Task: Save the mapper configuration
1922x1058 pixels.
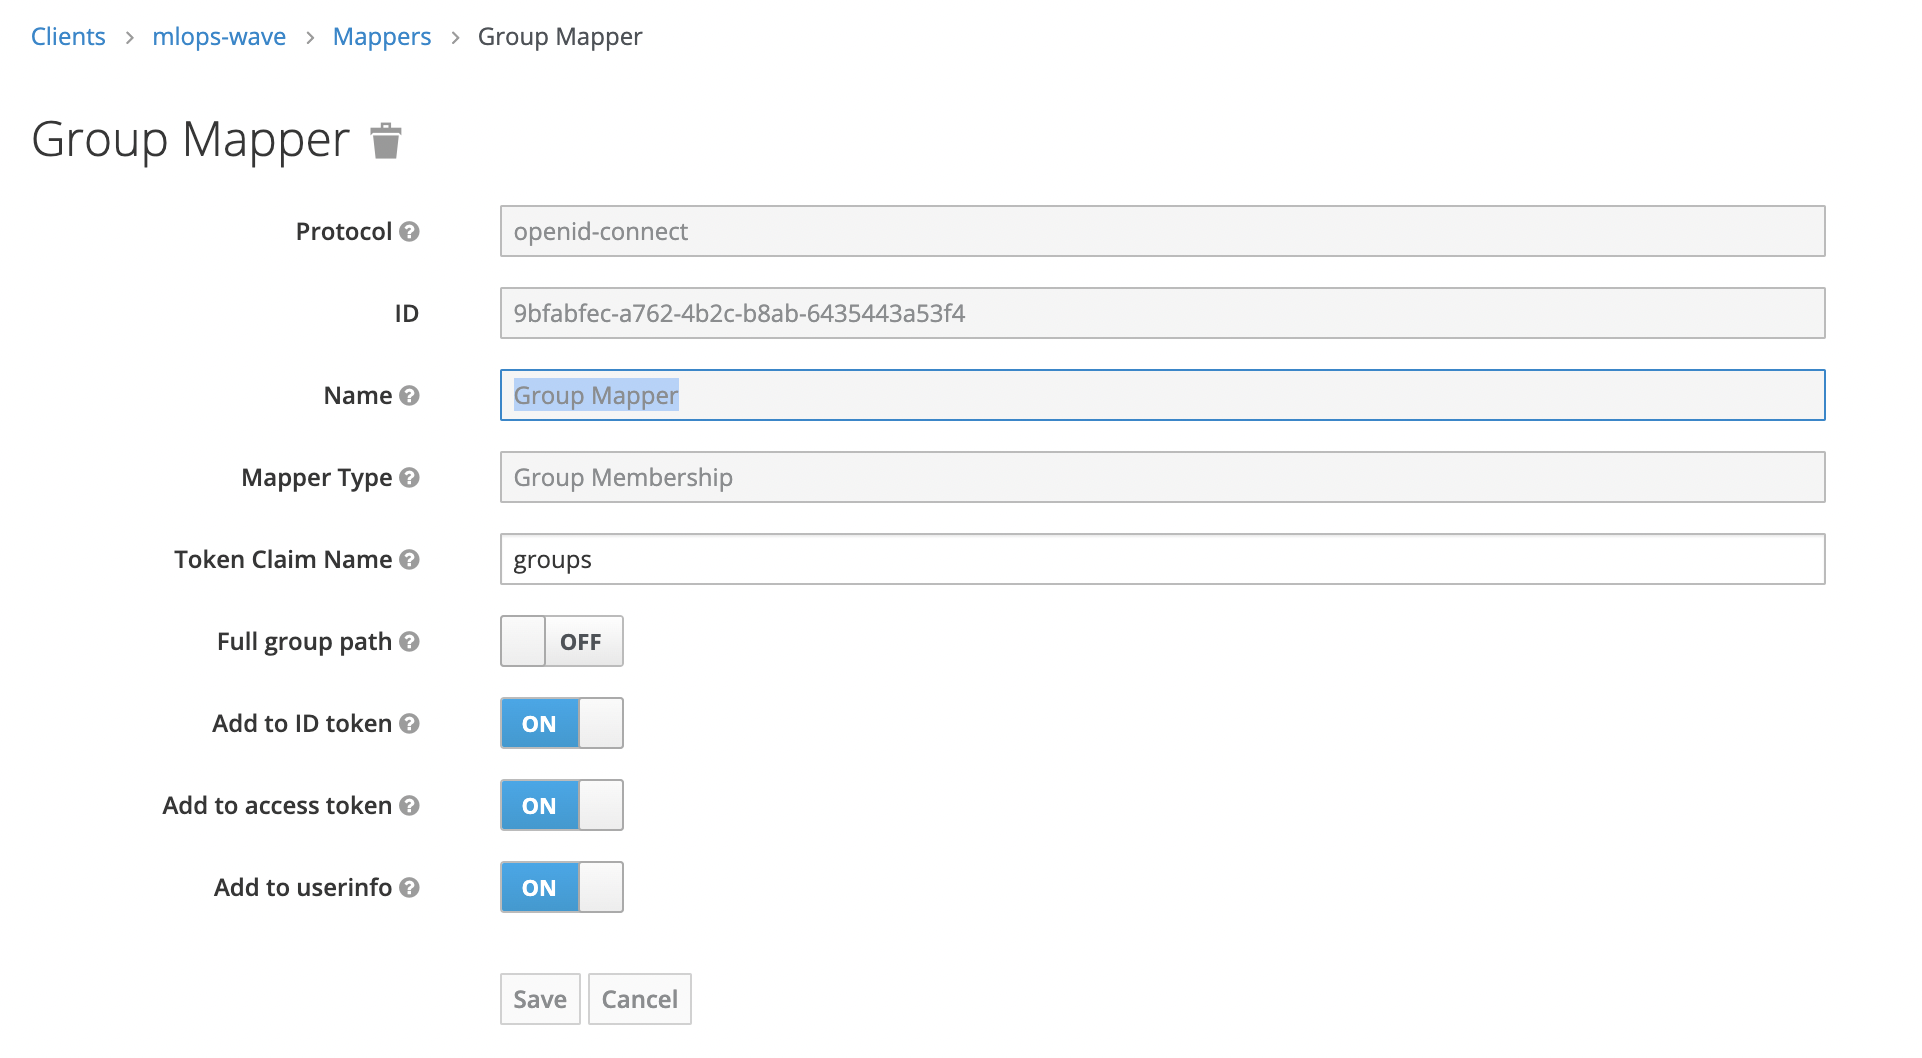Action: click(540, 999)
